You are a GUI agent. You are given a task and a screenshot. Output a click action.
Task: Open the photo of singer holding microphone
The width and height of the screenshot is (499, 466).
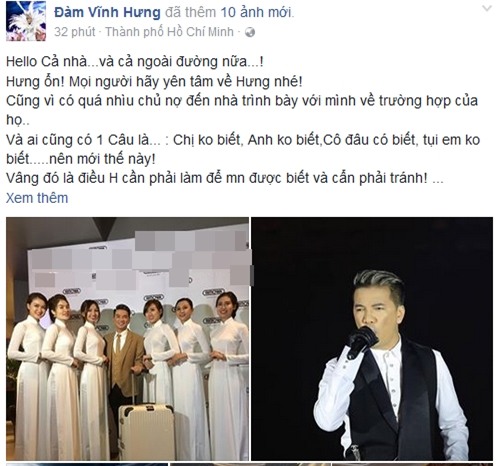pyautogui.click(x=372, y=339)
